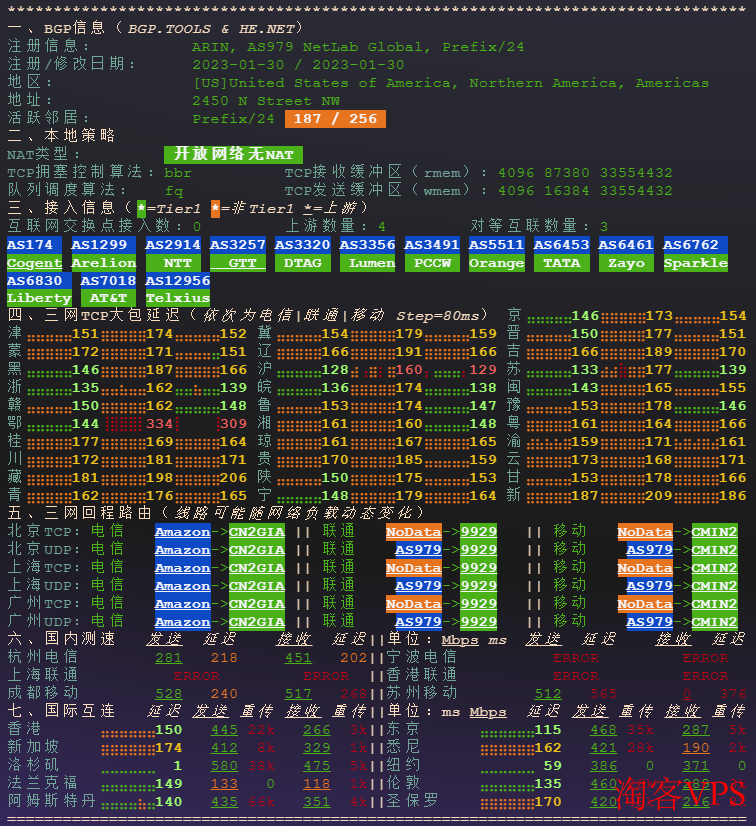Select the AS12956 Telxius badge
This screenshot has height=826, width=756.
[178, 289]
